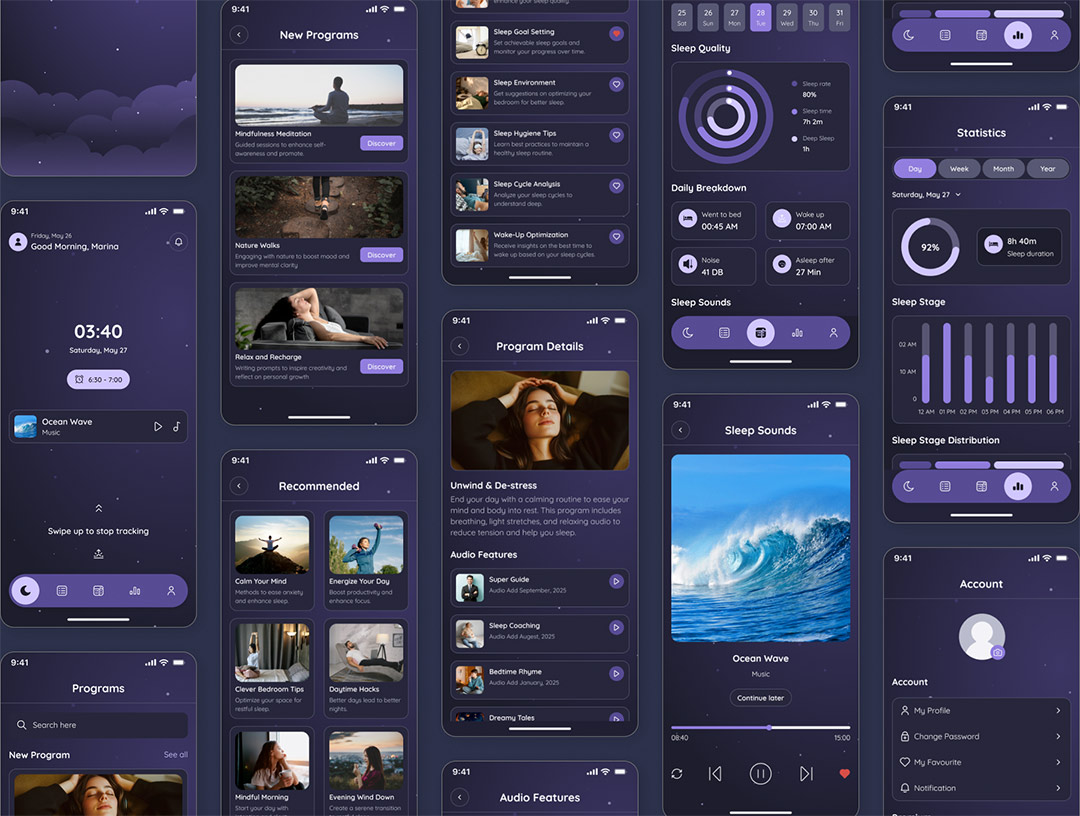This screenshot has height=816, width=1080.
Task: Click the Ocean Wave playback progress slider
Action: point(760,727)
